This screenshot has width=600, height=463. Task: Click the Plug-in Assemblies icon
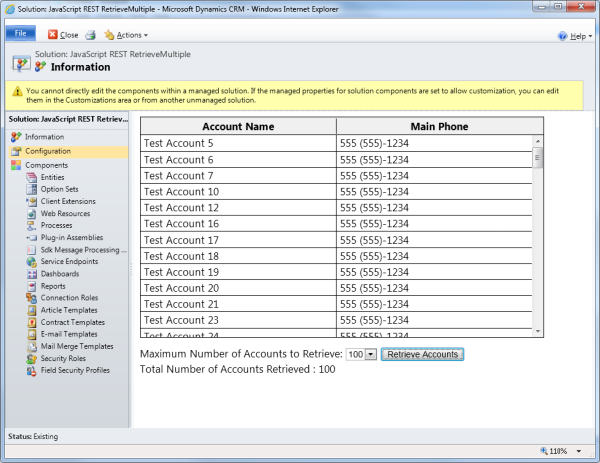click(x=31, y=237)
